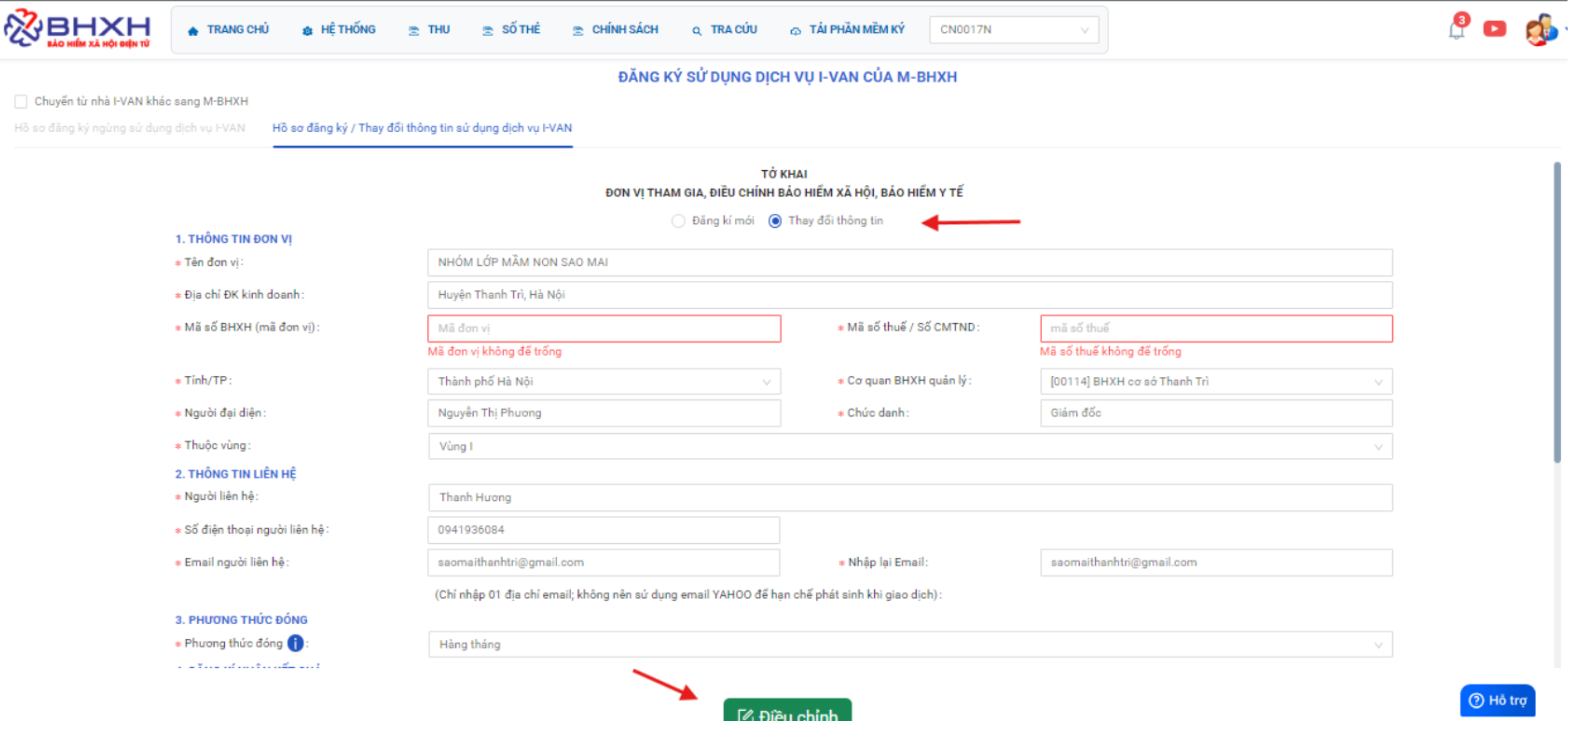Open the Tra cứu menu
Image resolution: width=1577 pixels, height=729 pixels.
coord(724,30)
